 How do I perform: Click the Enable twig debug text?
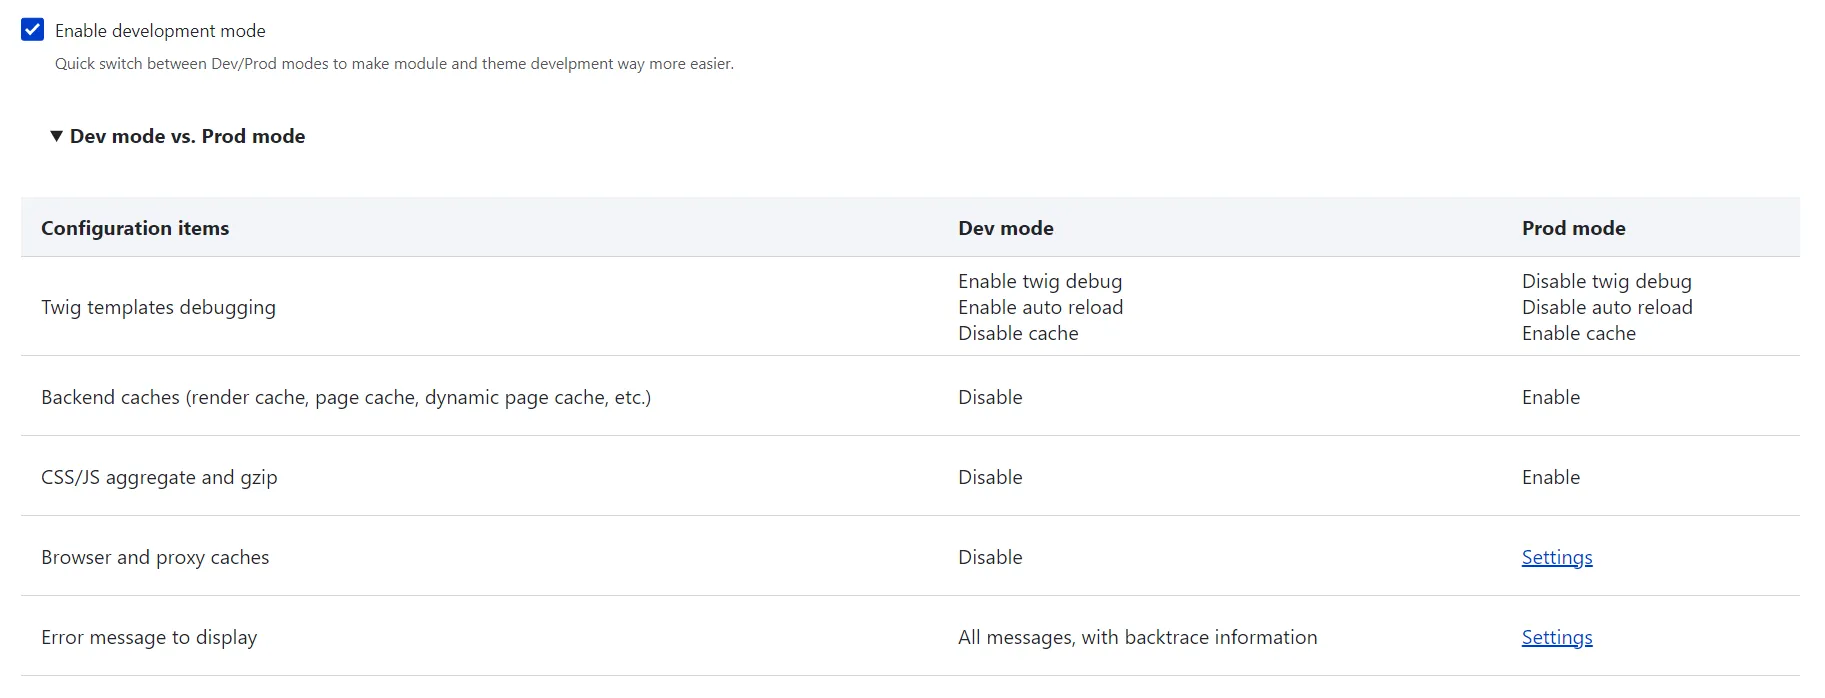coord(1039,281)
